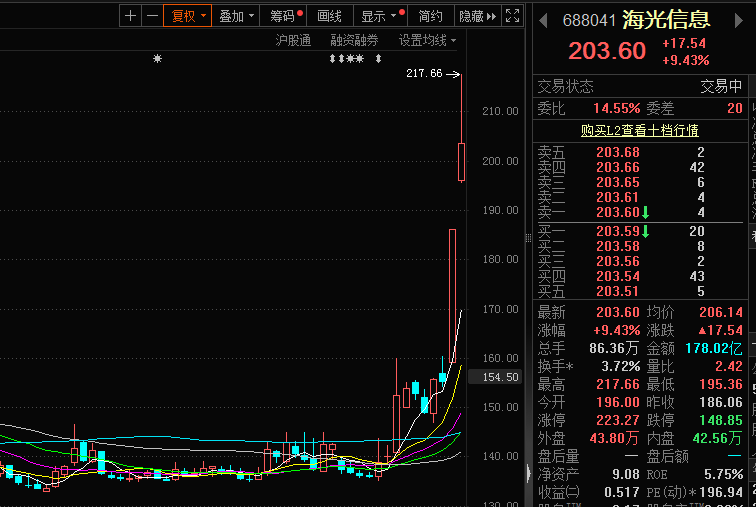Viewport: 756px width, 507px height.
Task: Click the 涨停 value 223.27
Action: point(618,420)
